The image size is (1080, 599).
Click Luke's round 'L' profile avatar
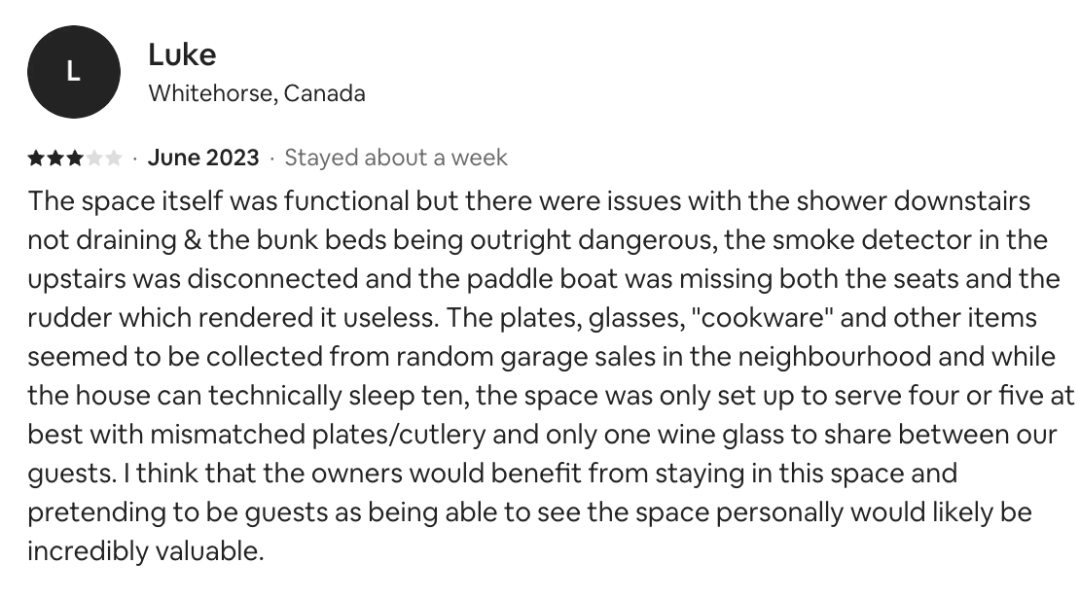coord(74,72)
